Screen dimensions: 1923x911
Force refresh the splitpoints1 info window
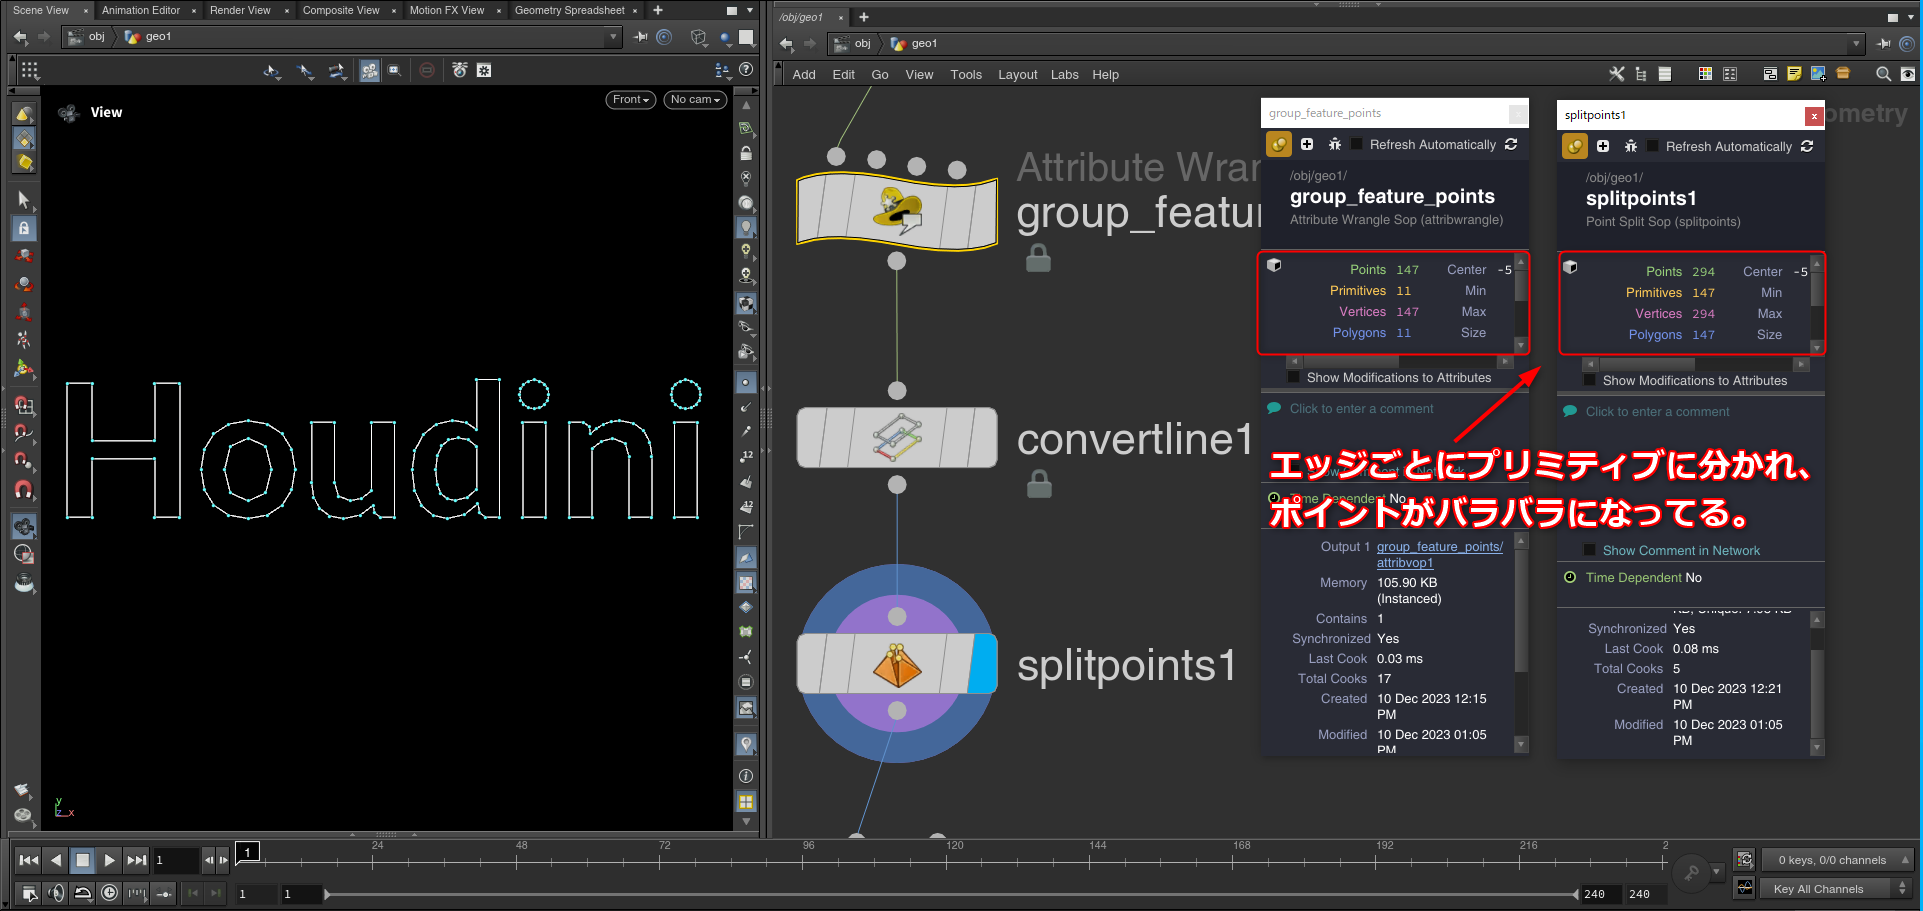point(1807,146)
